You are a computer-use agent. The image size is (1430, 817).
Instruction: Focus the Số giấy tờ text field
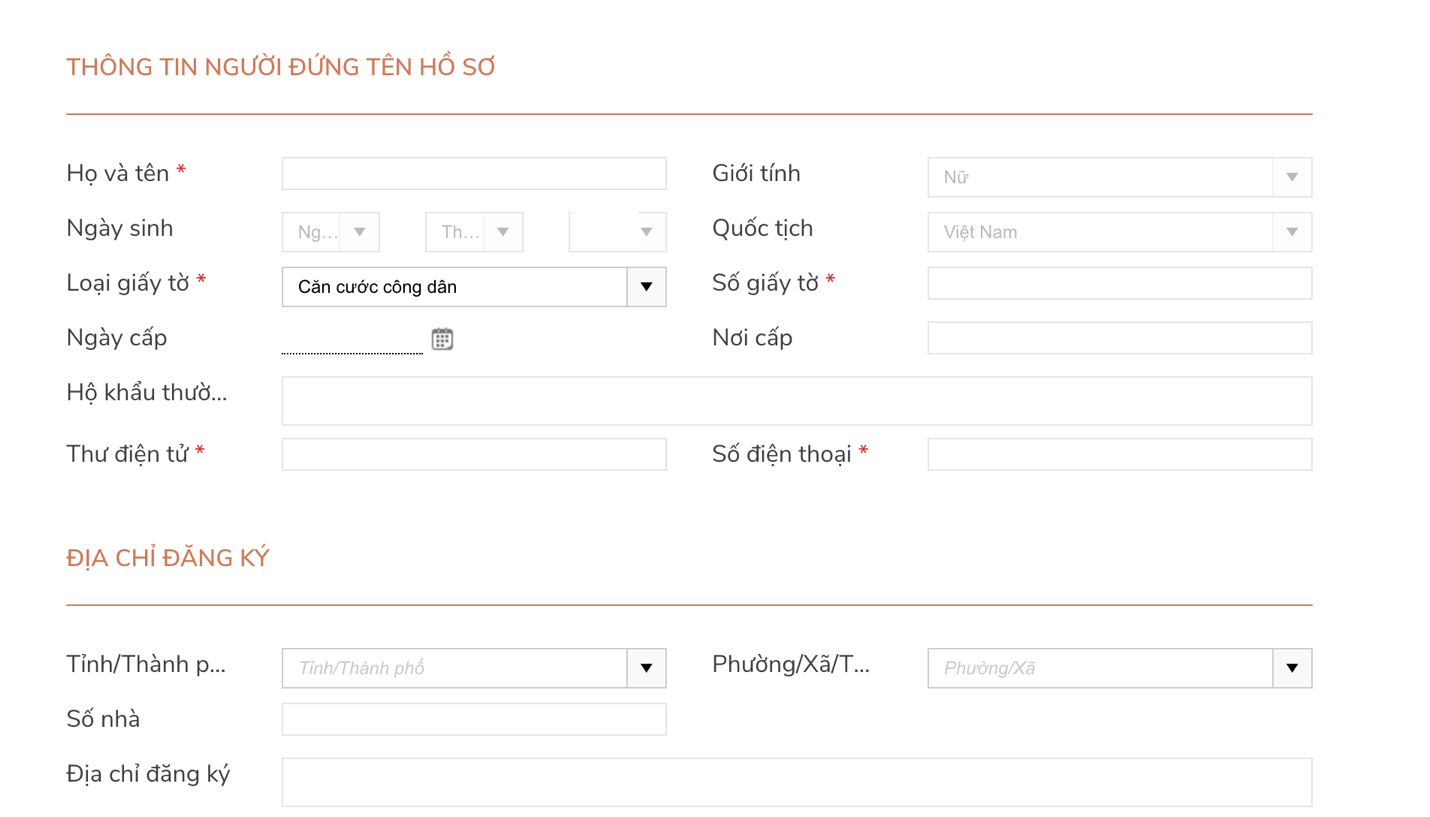(1118, 284)
